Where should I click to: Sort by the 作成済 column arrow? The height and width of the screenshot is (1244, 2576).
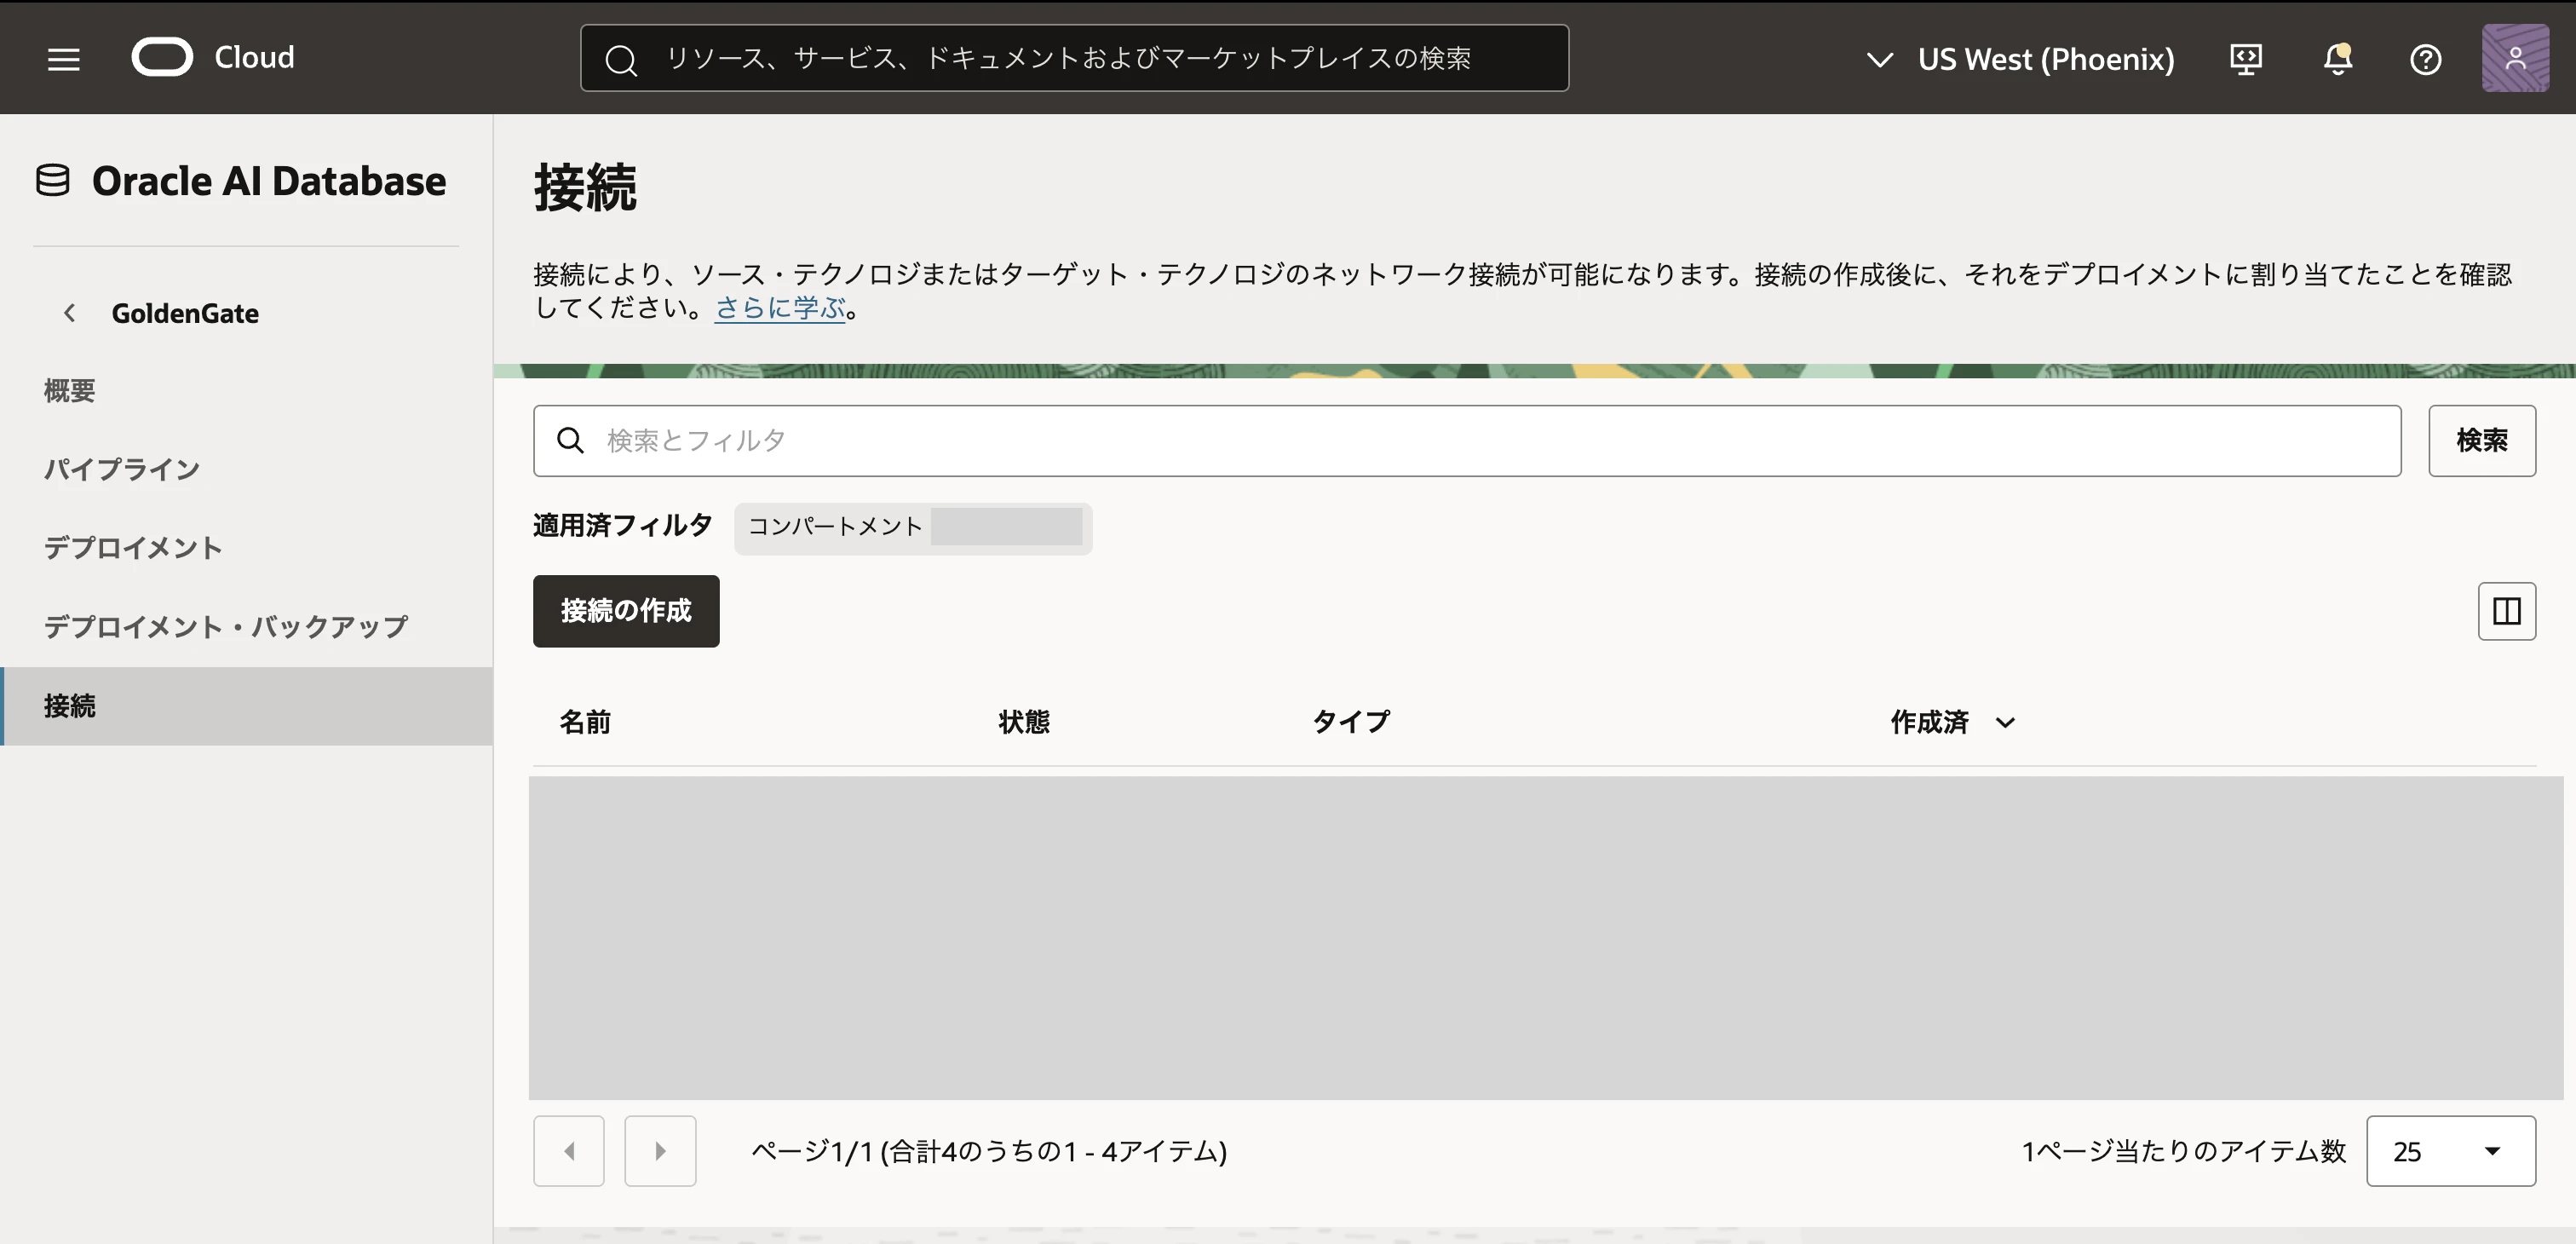(x=2005, y=722)
